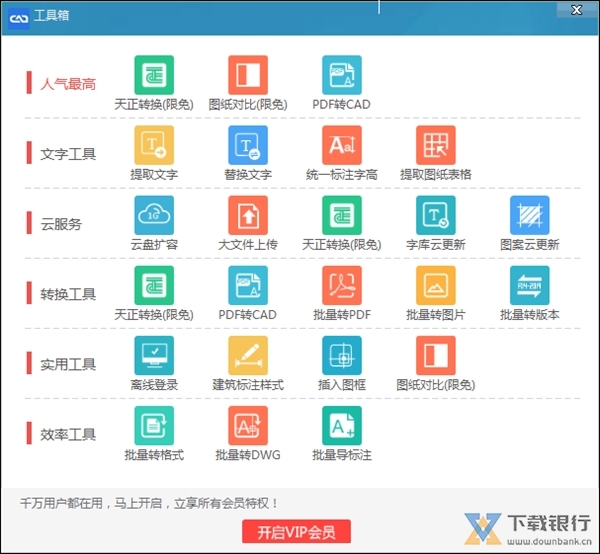This screenshot has height=554, width=600.
Task: Click the 文字工具 category label
Action: [68, 154]
